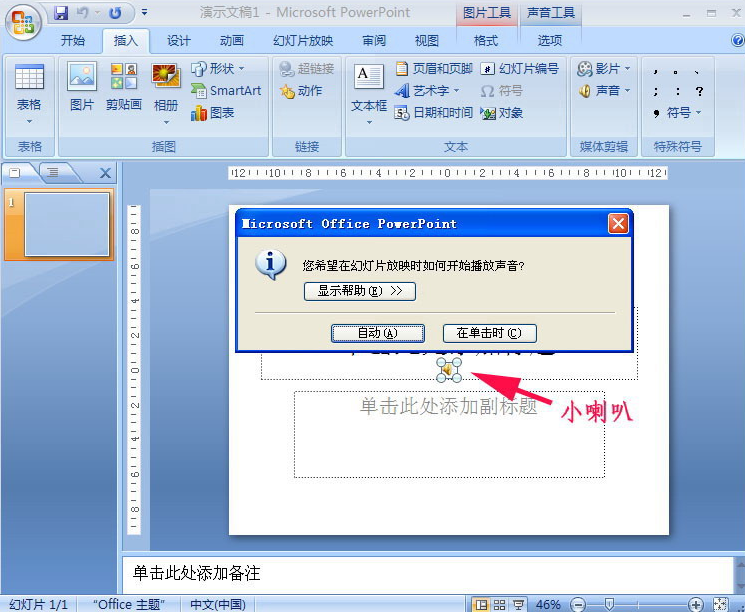Image resolution: width=745 pixels, height=612 pixels.
Task: Switch to normal view in status bar
Action: [x=481, y=604]
